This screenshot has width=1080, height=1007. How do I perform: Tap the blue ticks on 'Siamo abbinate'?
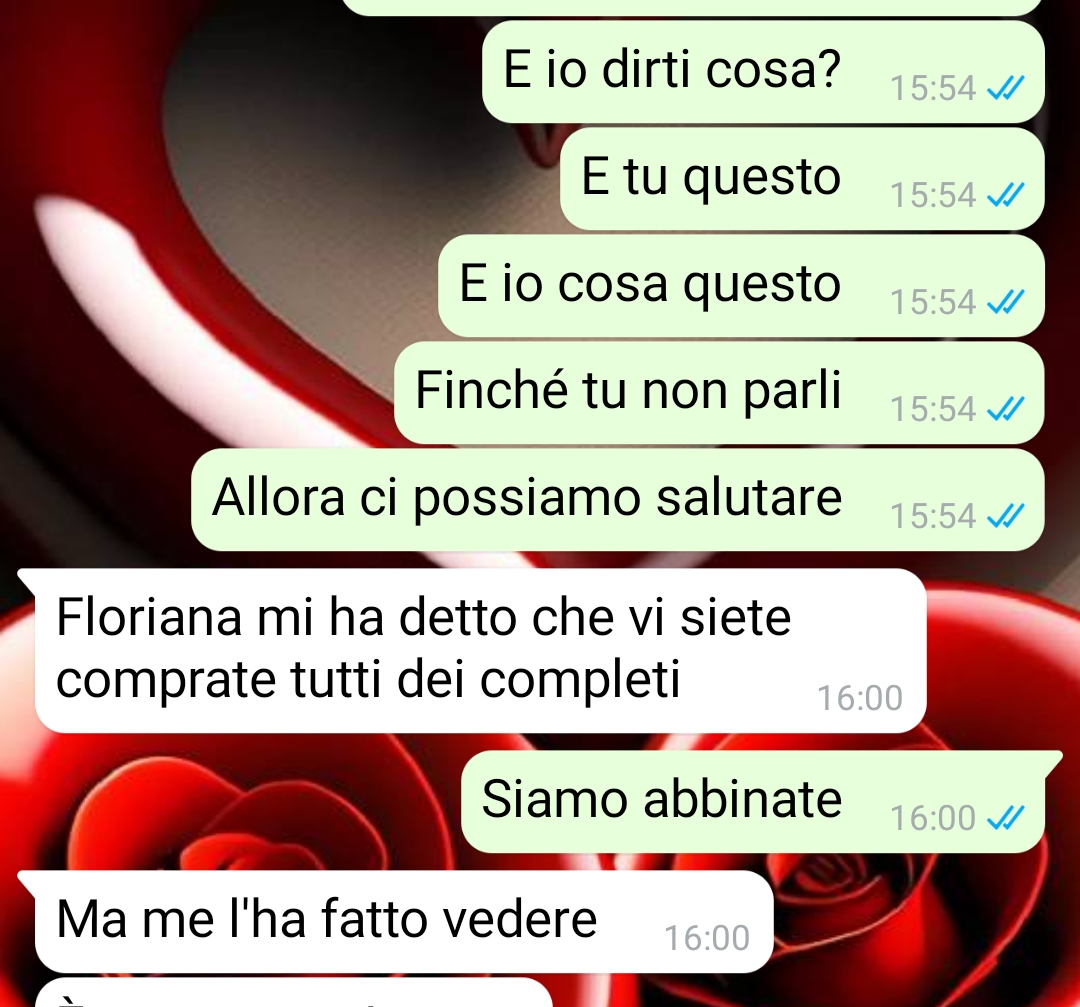(1006, 818)
